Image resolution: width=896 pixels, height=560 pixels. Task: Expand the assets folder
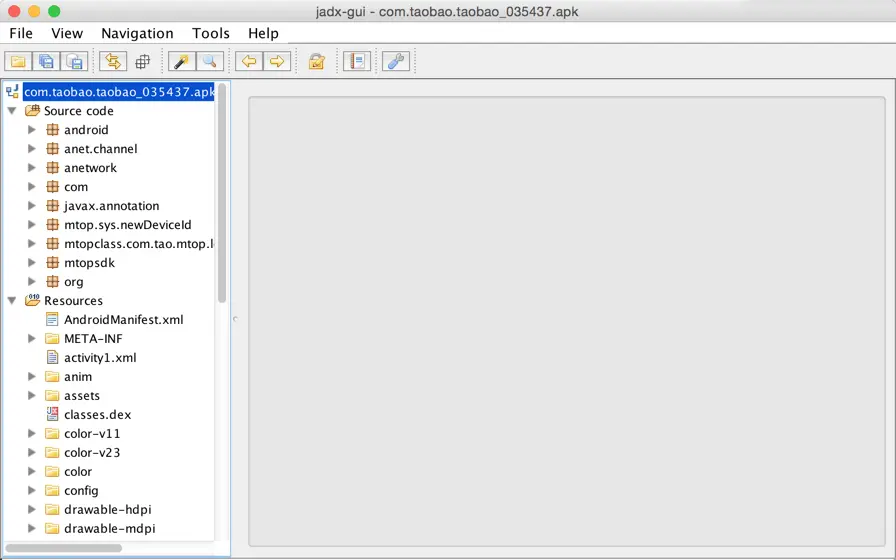coord(32,395)
